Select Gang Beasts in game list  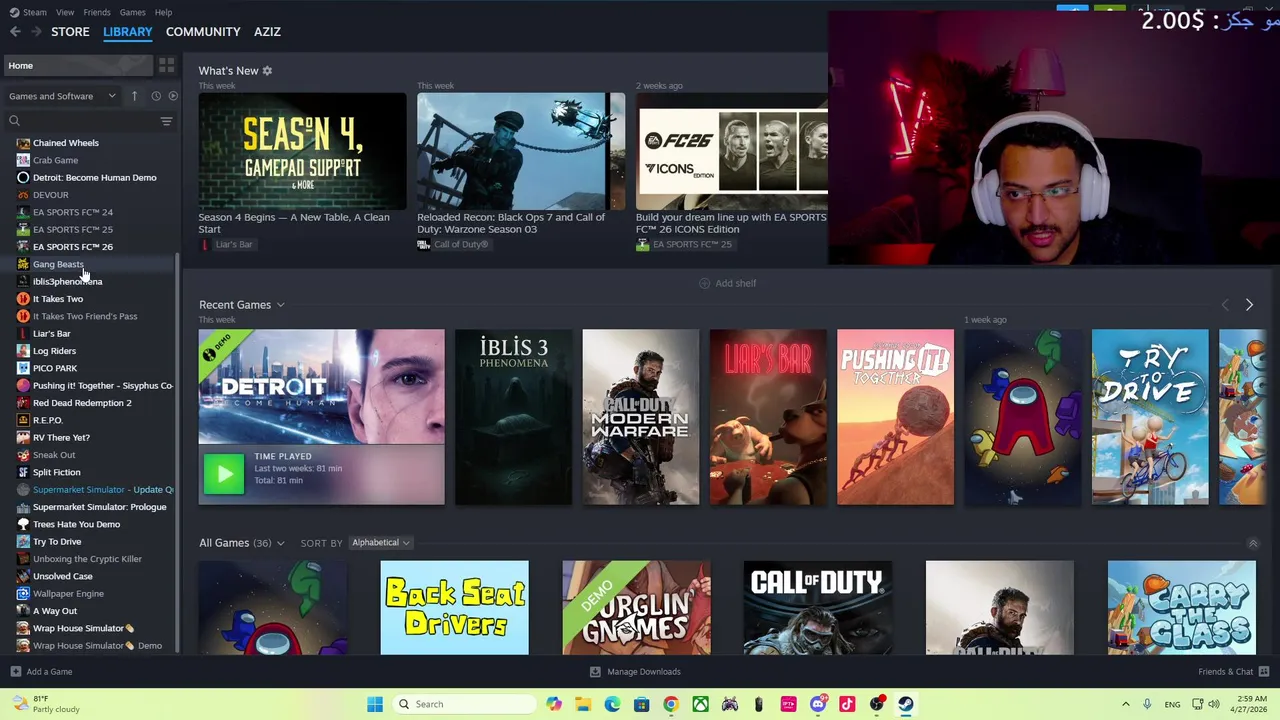coord(58,264)
